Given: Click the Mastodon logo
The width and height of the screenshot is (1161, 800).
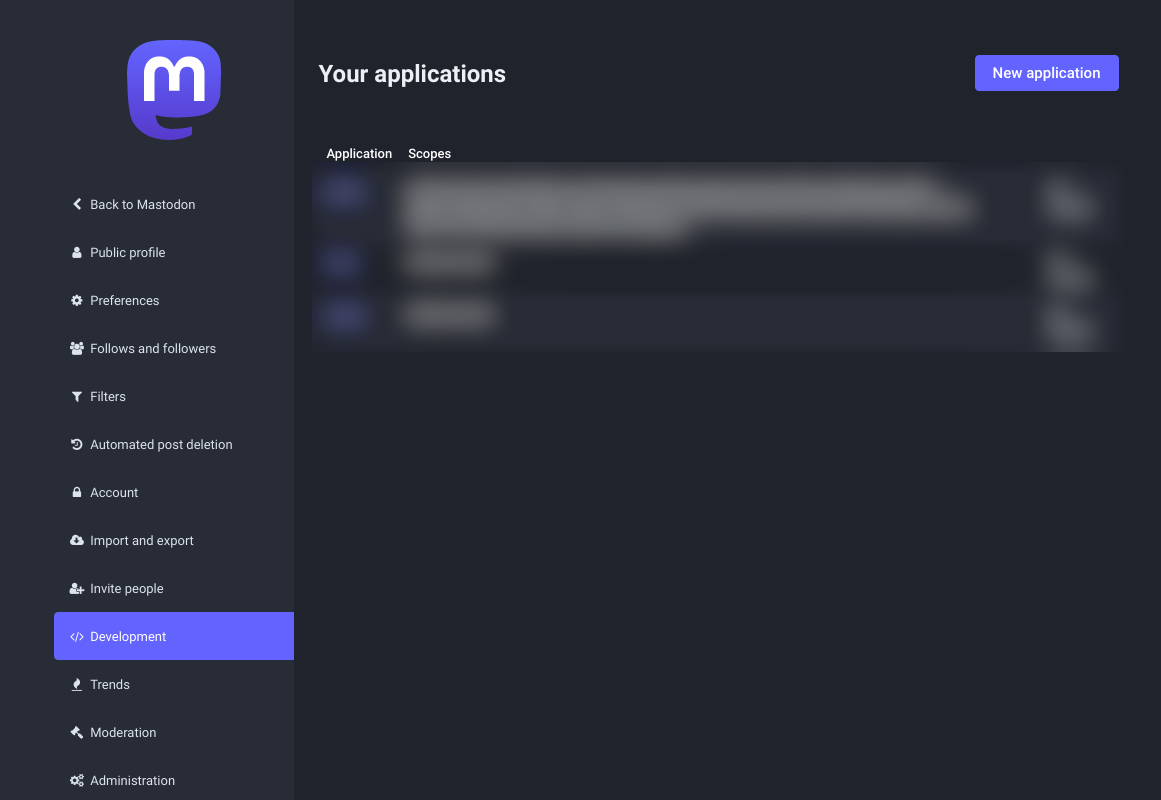Looking at the screenshot, I should [x=174, y=90].
